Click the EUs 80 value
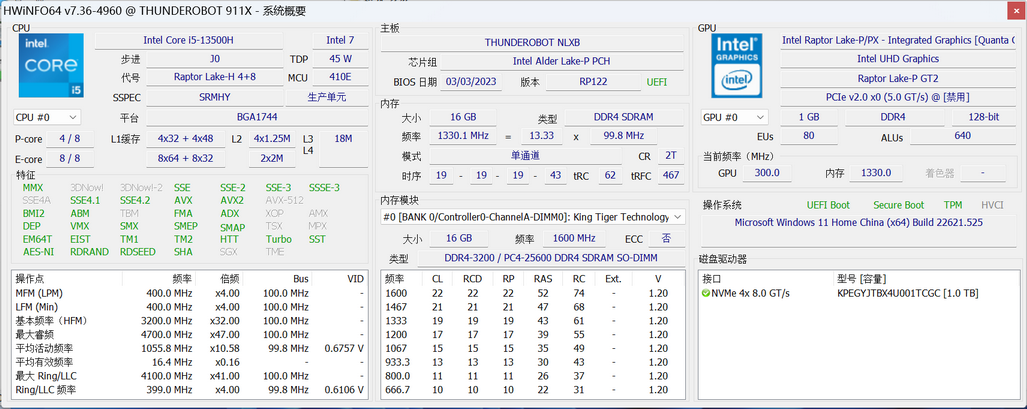1027x409 pixels. click(808, 136)
